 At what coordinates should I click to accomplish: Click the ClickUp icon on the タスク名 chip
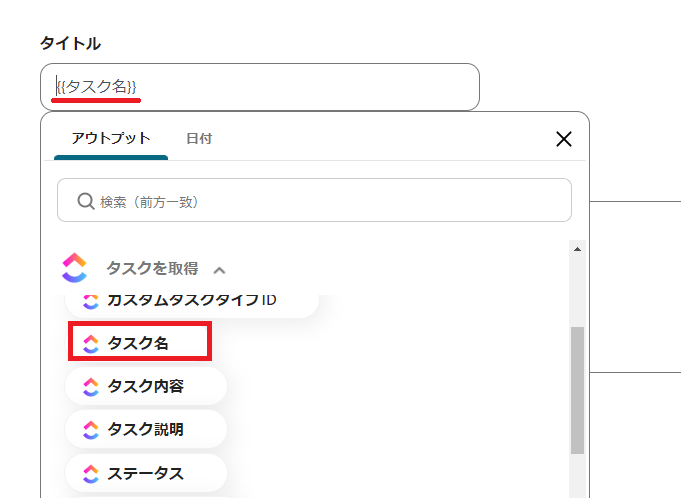coord(91,343)
